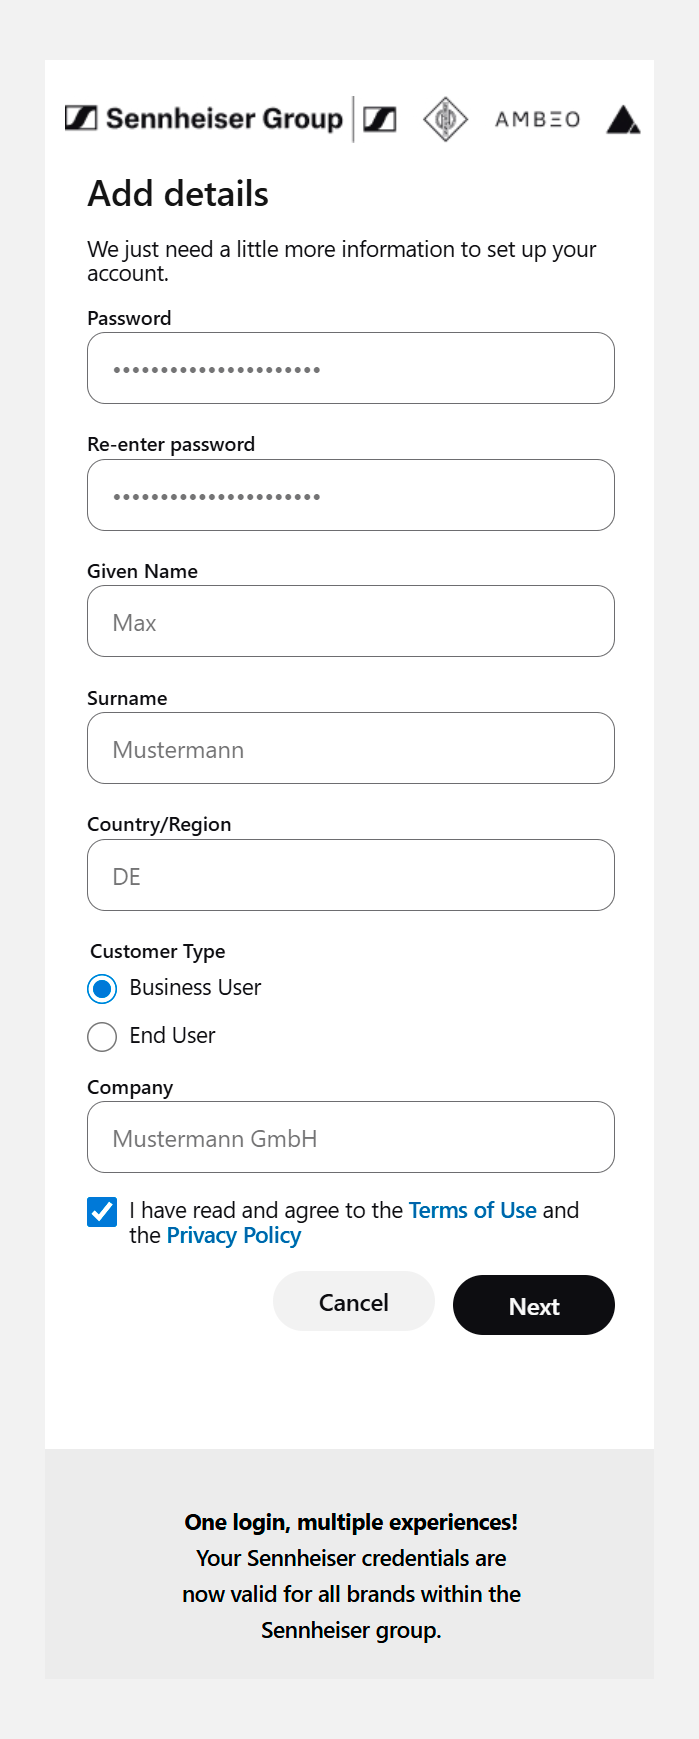Open the Terms of Use link
699x1739 pixels.
(472, 1210)
